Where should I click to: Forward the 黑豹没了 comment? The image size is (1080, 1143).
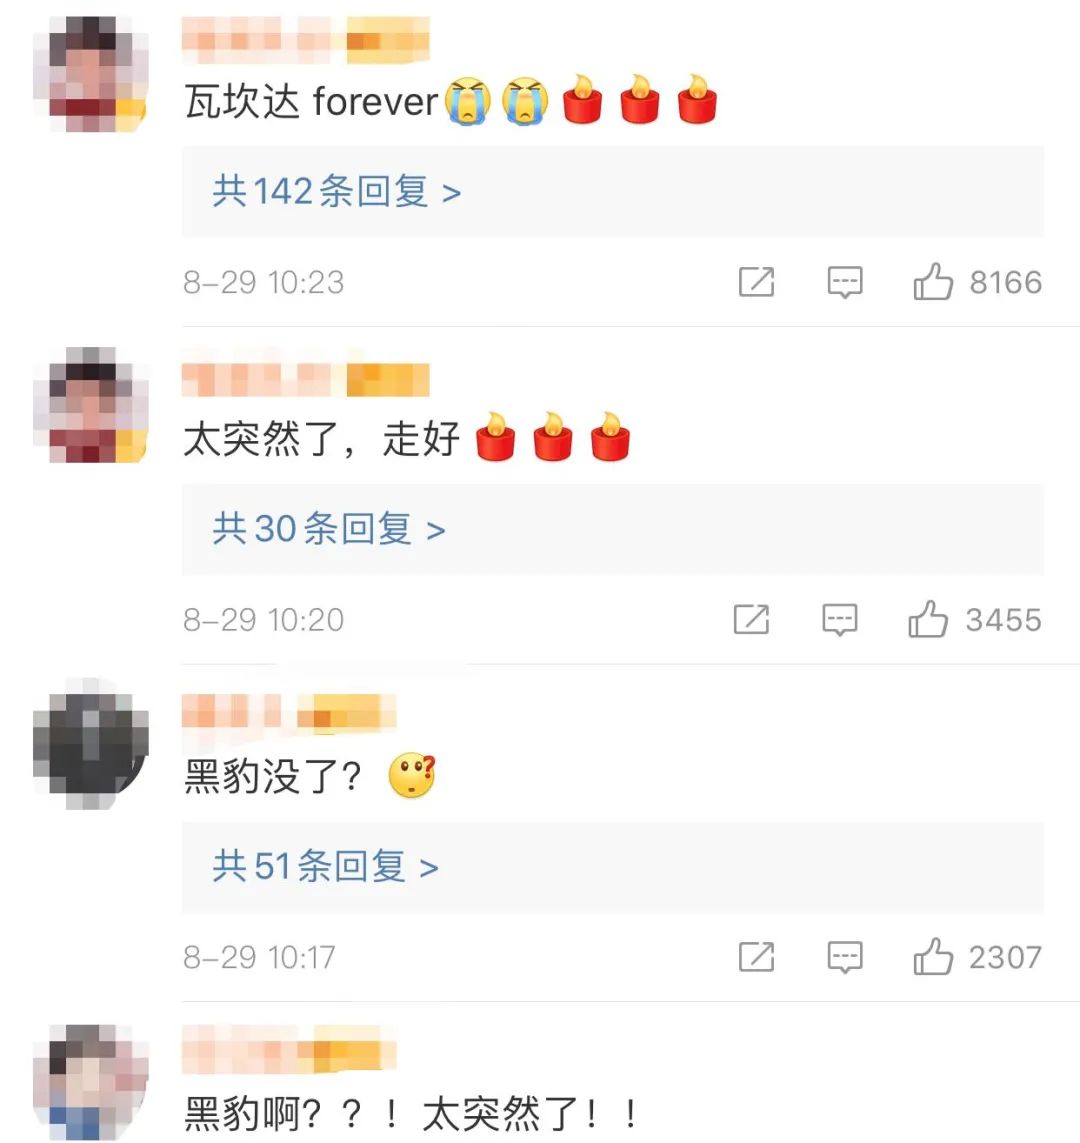[756, 957]
